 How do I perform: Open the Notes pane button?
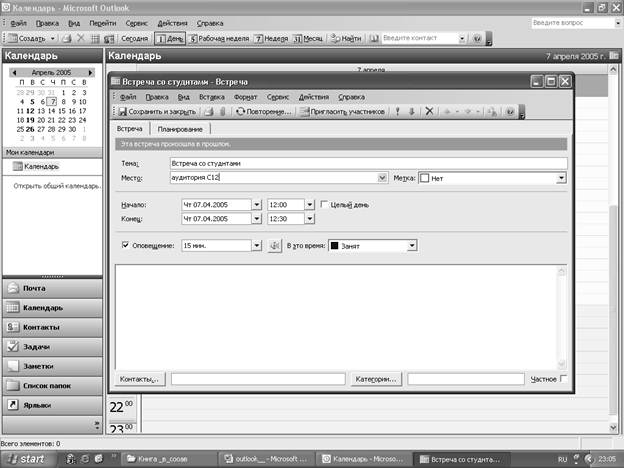(x=52, y=366)
